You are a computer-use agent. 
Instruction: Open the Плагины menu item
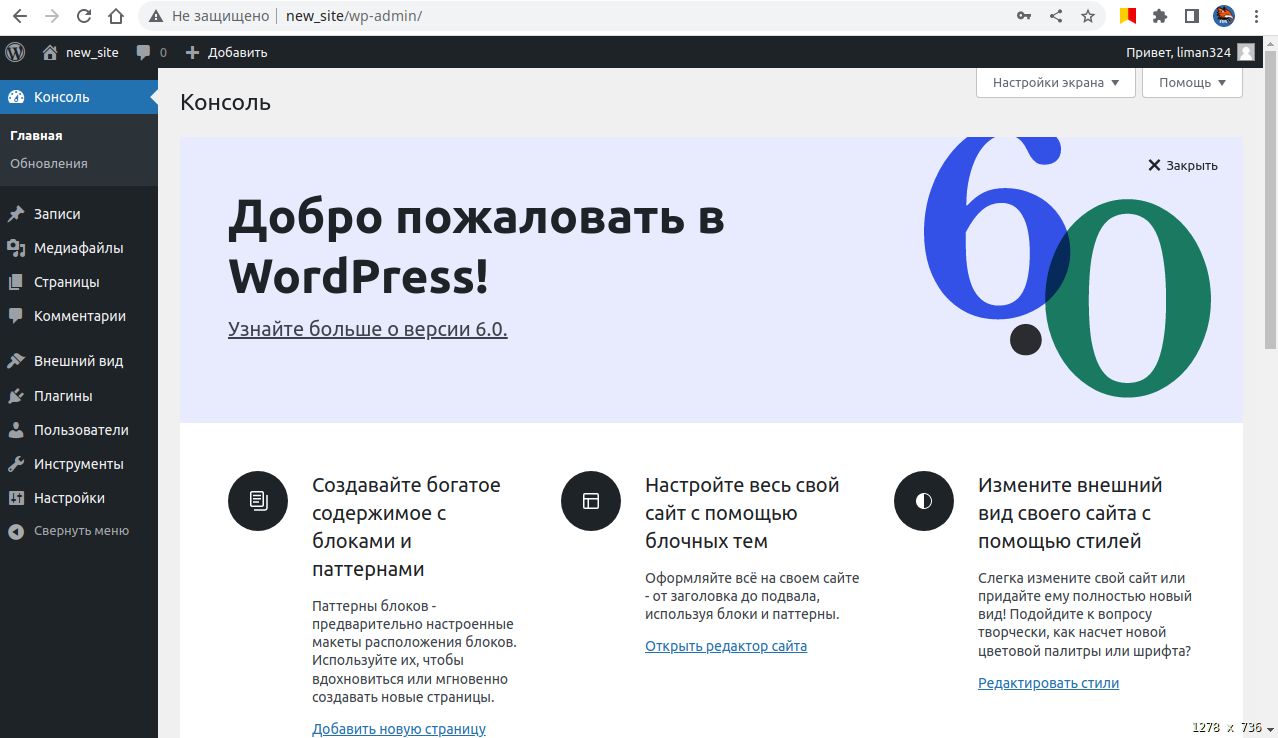click(x=63, y=396)
